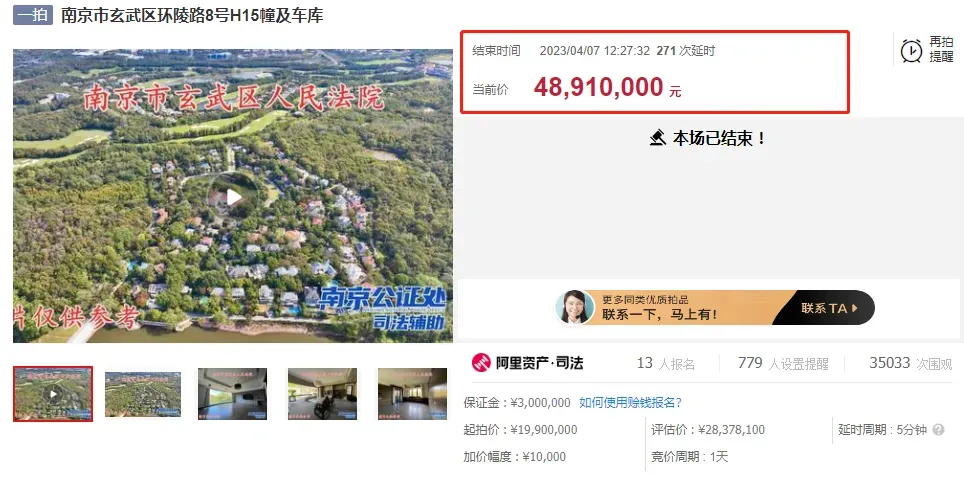The image size is (964, 477).
Task: Play the auction property video
Action: [233, 197]
